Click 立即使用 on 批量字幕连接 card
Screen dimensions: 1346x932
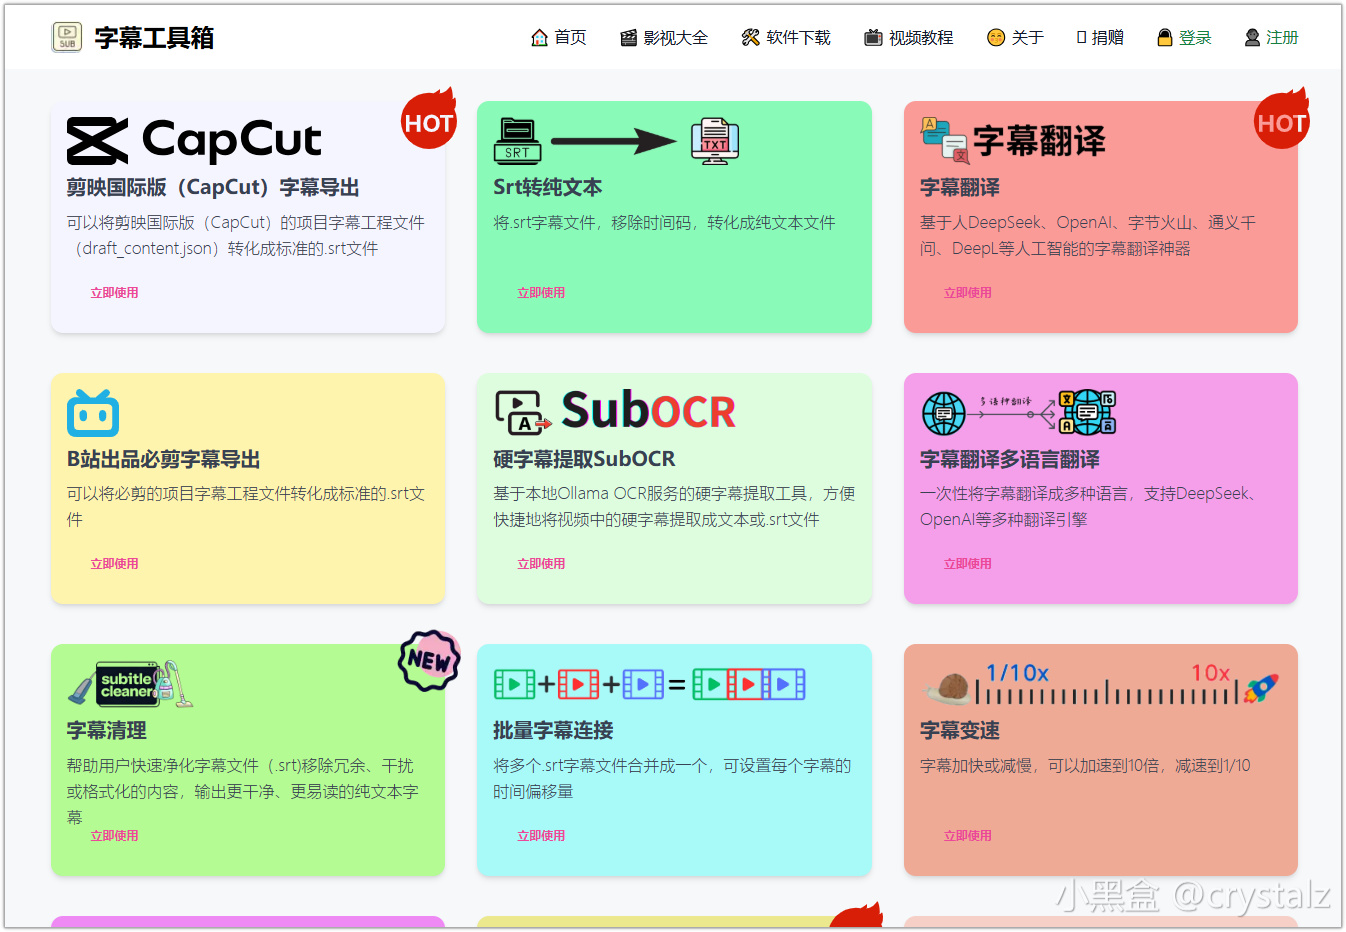coord(541,836)
